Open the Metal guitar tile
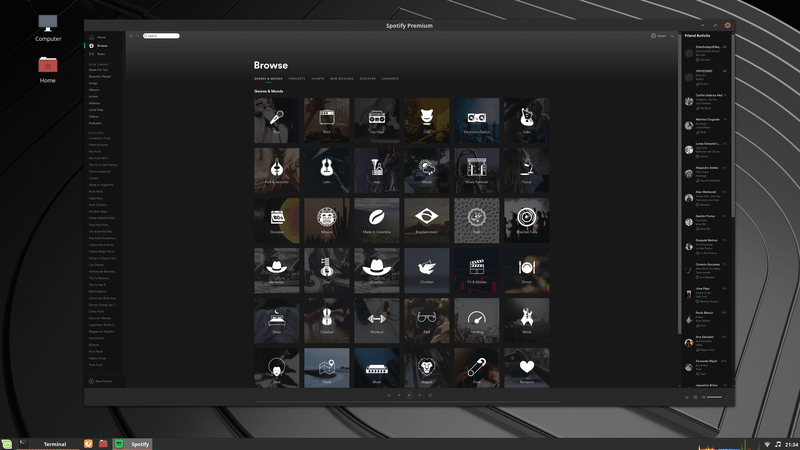The height and width of the screenshot is (450, 800). [527, 320]
